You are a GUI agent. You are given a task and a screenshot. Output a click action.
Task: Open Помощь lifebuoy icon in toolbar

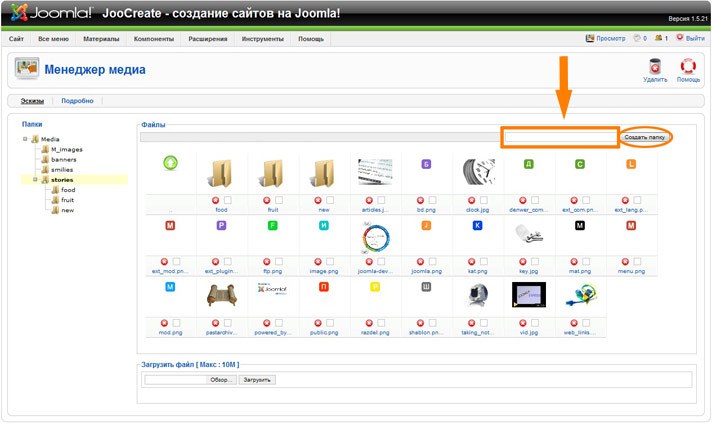688,67
